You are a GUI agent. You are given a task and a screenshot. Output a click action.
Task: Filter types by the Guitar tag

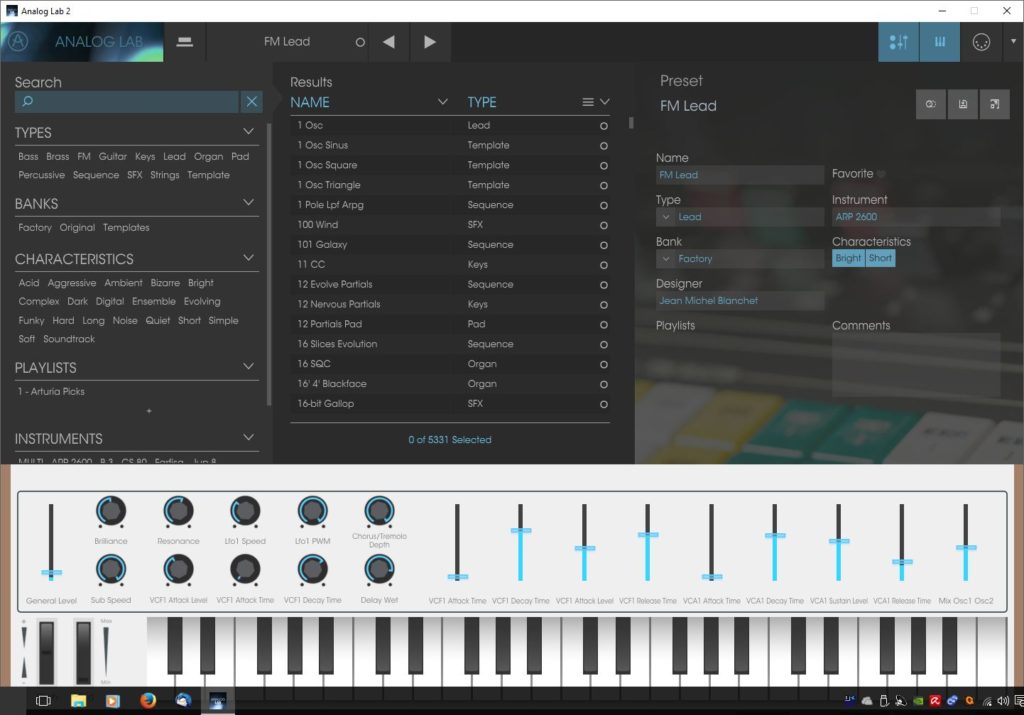pyautogui.click(x=112, y=157)
